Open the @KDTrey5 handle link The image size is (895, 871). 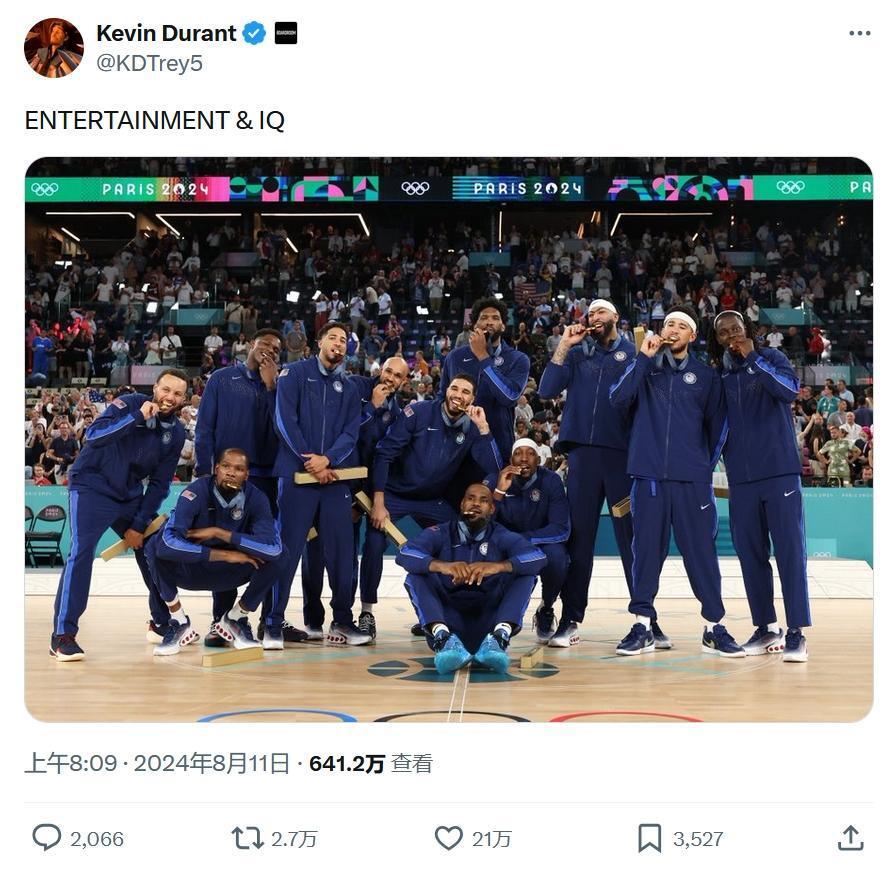click(150, 63)
